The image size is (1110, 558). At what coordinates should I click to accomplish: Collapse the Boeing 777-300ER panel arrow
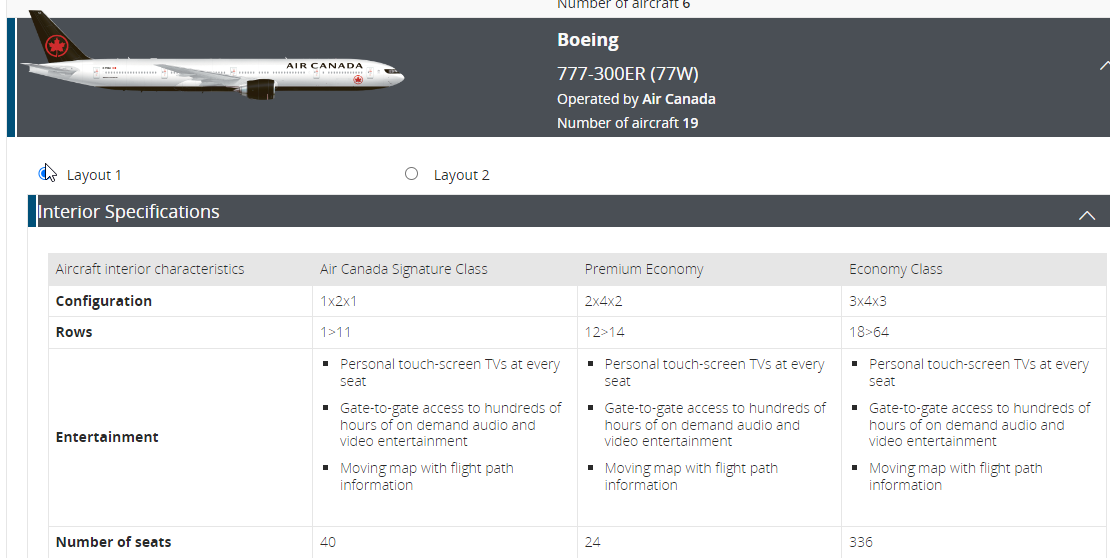pyautogui.click(x=1104, y=66)
